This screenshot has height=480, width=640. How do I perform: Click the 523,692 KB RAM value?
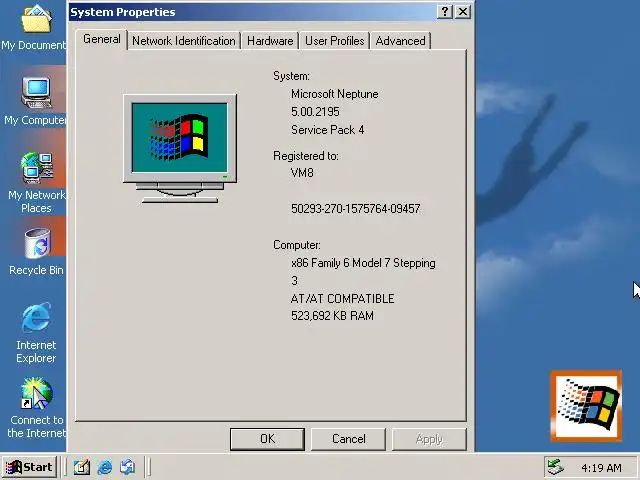click(x=332, y=316)
